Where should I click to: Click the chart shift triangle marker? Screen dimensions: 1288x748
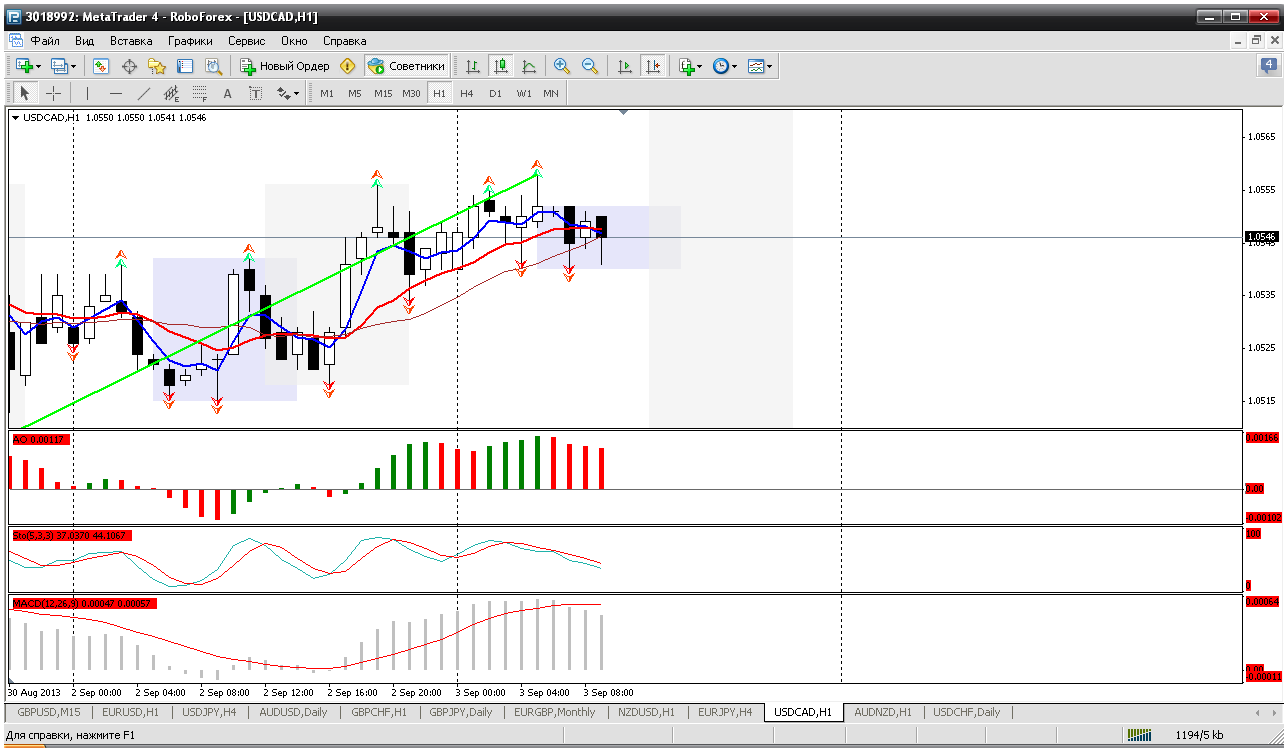tap(624, 113)
